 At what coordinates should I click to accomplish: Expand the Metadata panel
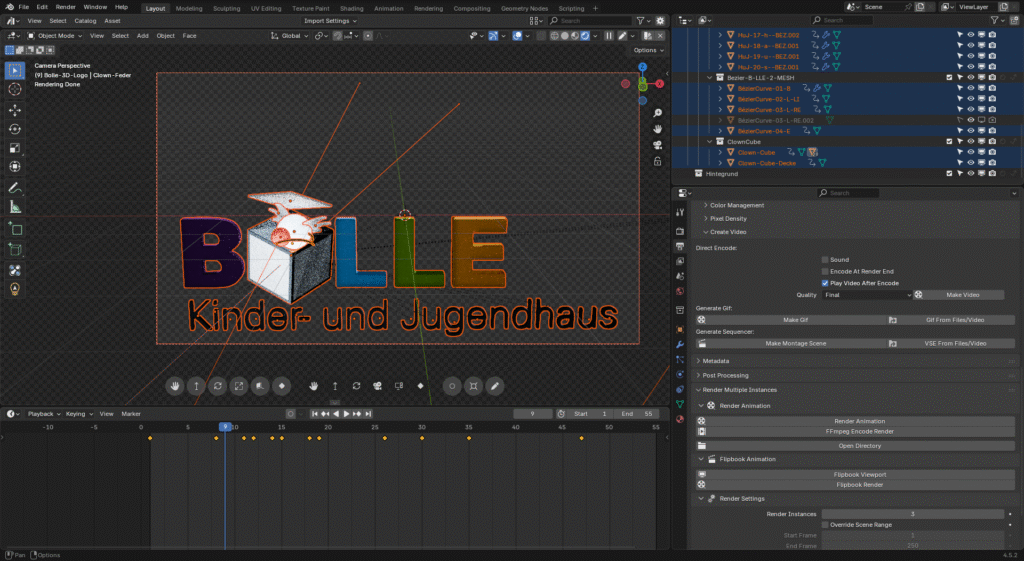[715, 361]
